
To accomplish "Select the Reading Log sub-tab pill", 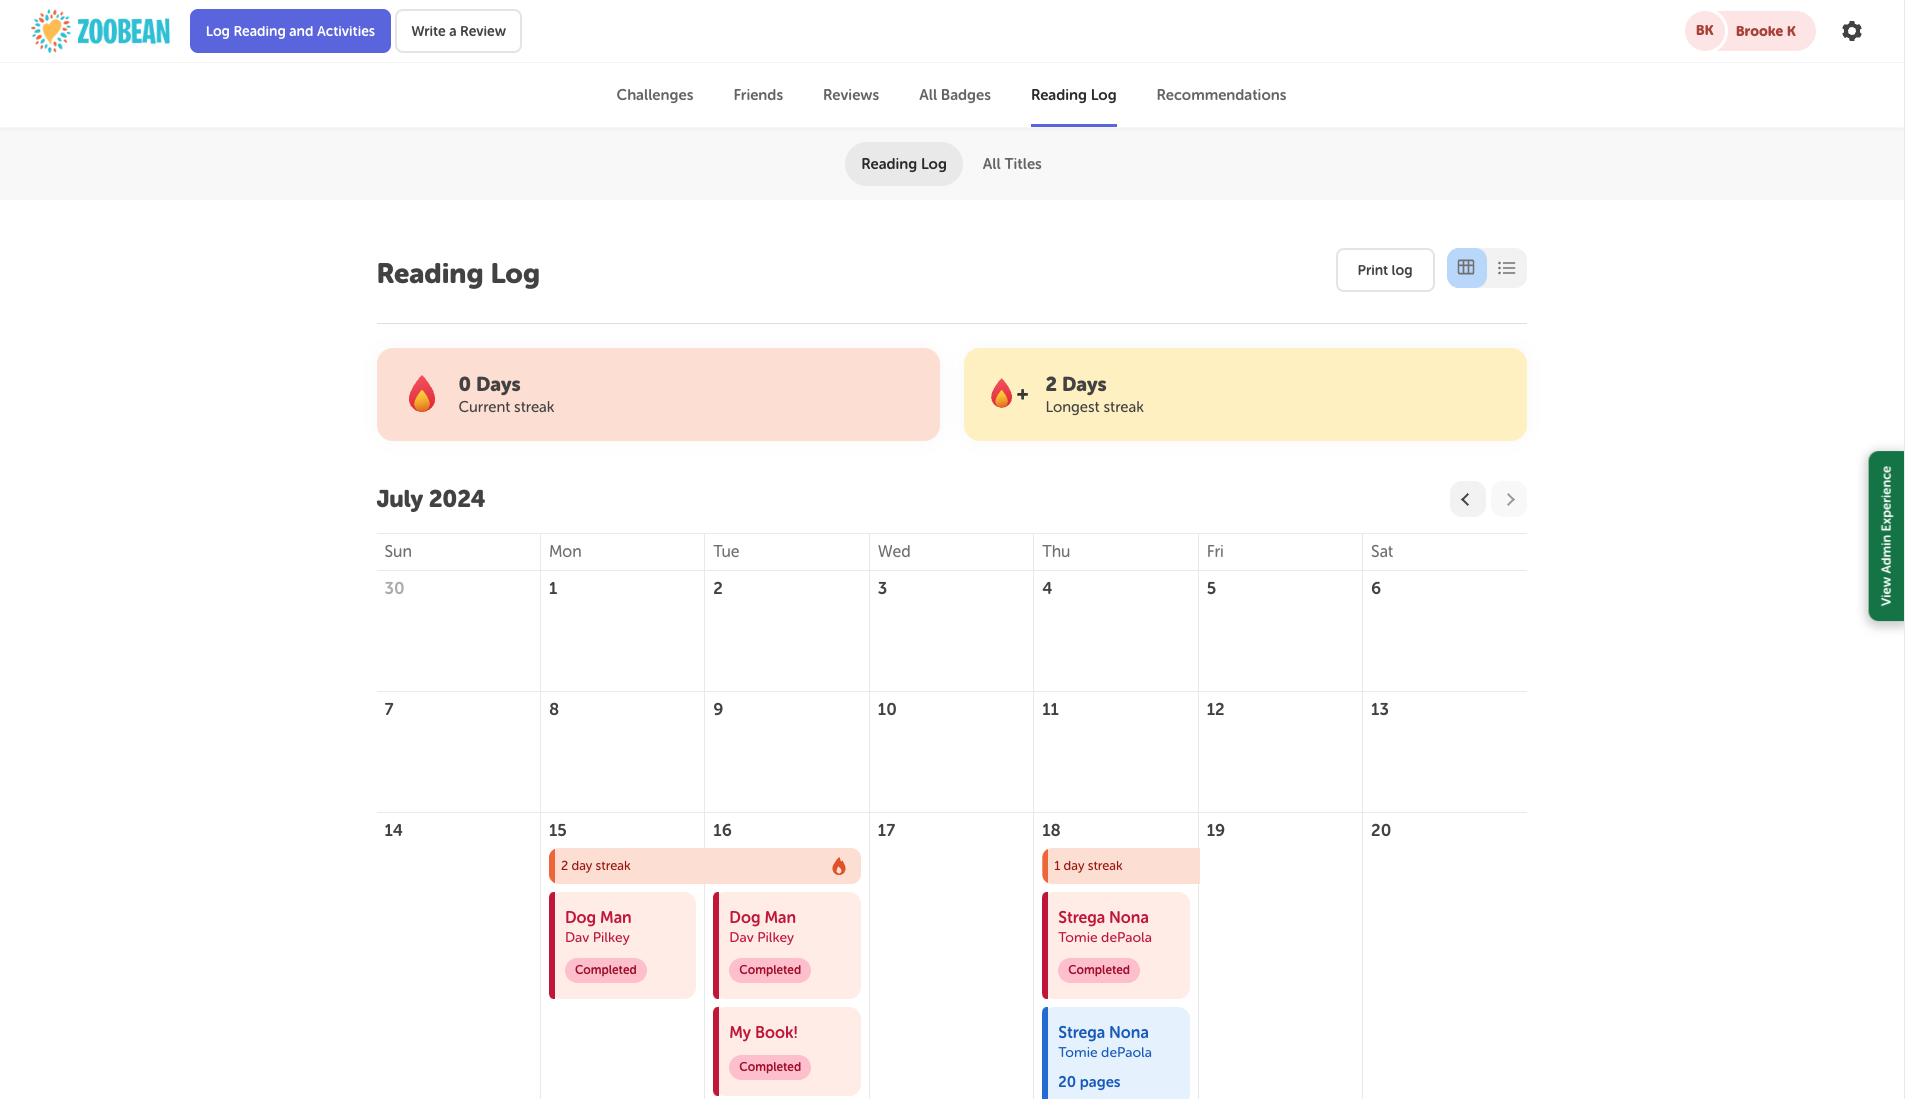I will 904,164.
